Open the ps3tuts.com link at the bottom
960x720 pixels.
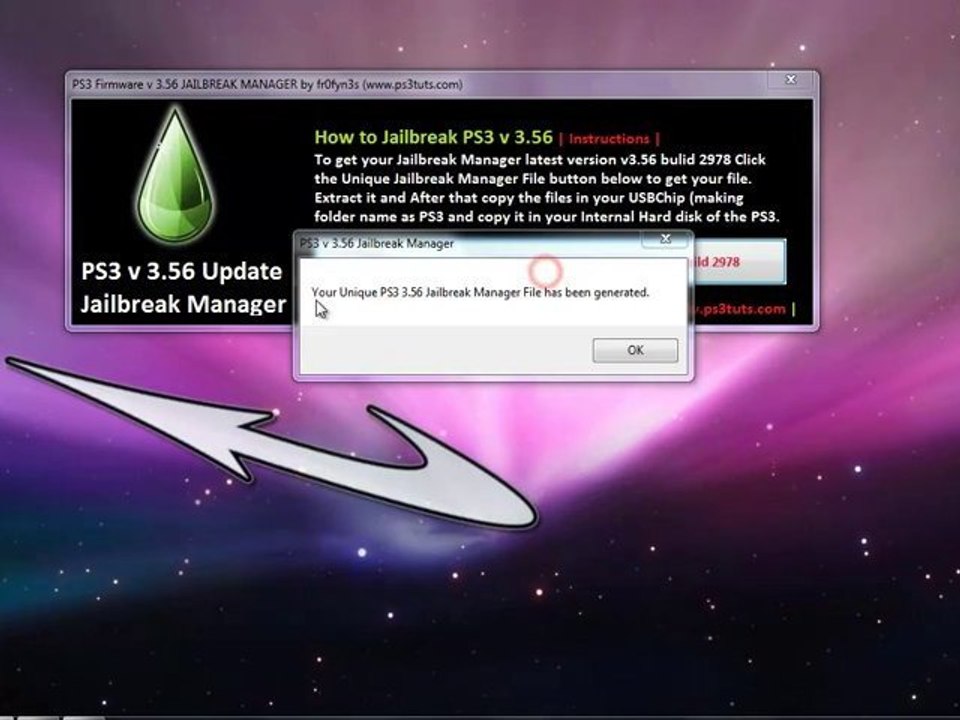click(740, 309)
